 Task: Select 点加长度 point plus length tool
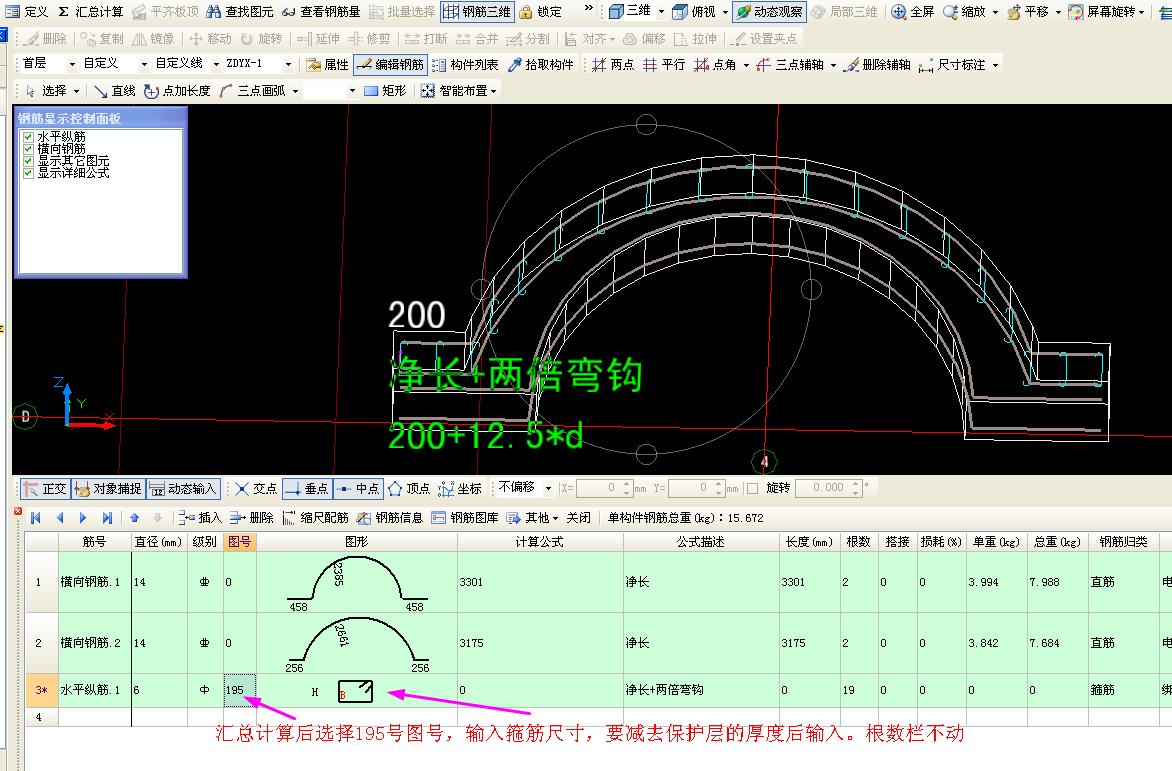click(177, 90)
